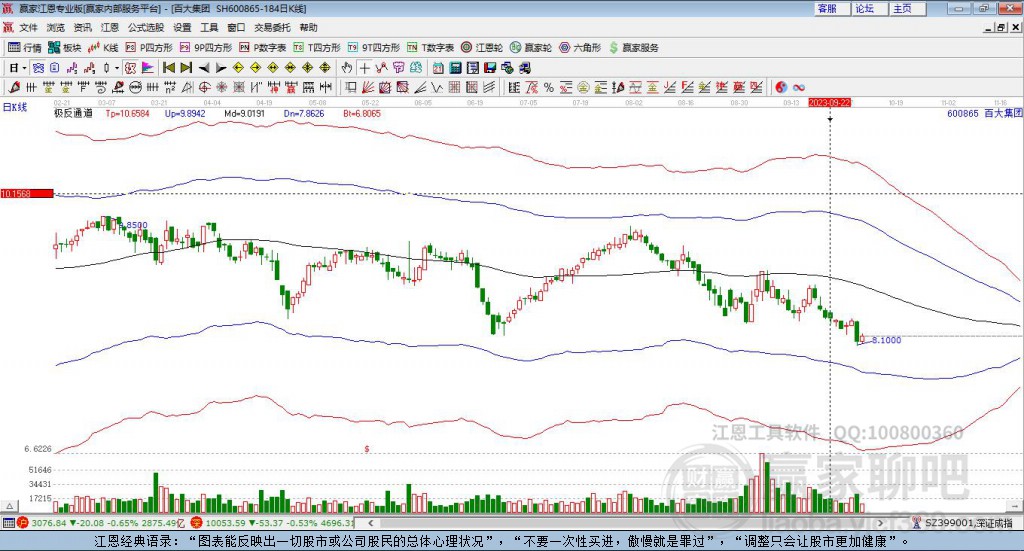The height and width of the screenshot is (551, 1024).
Task: Click the up triangle at volume panel
Action: click(x=10, y=506)
